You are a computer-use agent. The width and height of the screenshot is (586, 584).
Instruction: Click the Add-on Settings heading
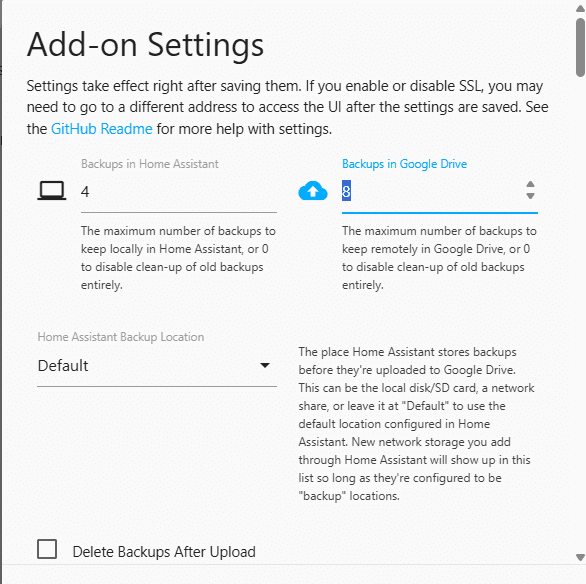pos(145,46)
